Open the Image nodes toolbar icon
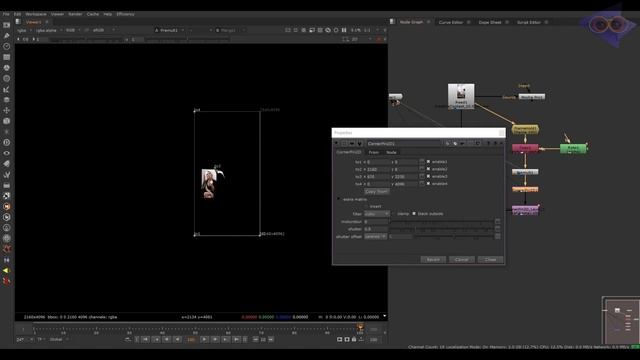640x360 pixels. [7, 25]
